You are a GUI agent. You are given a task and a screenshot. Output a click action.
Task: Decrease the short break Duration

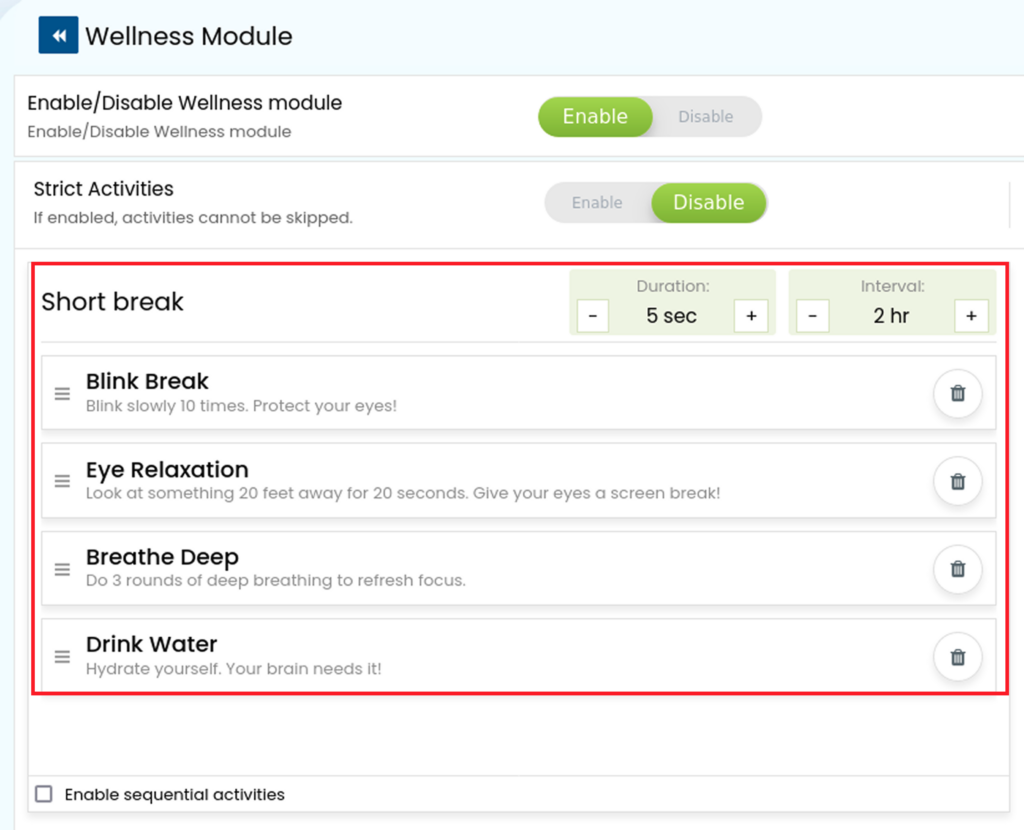click(x=593, y=316)
